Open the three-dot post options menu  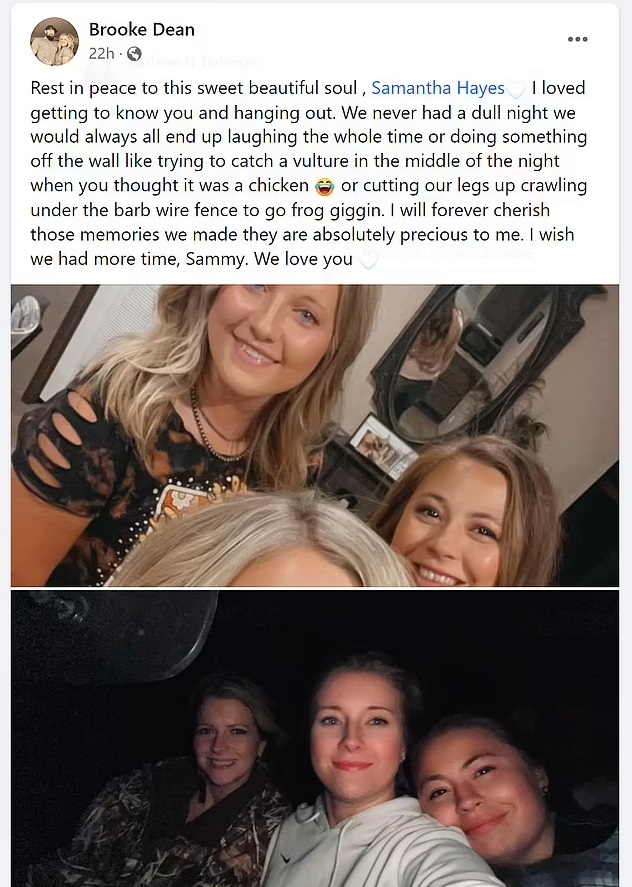coord(577,39)
